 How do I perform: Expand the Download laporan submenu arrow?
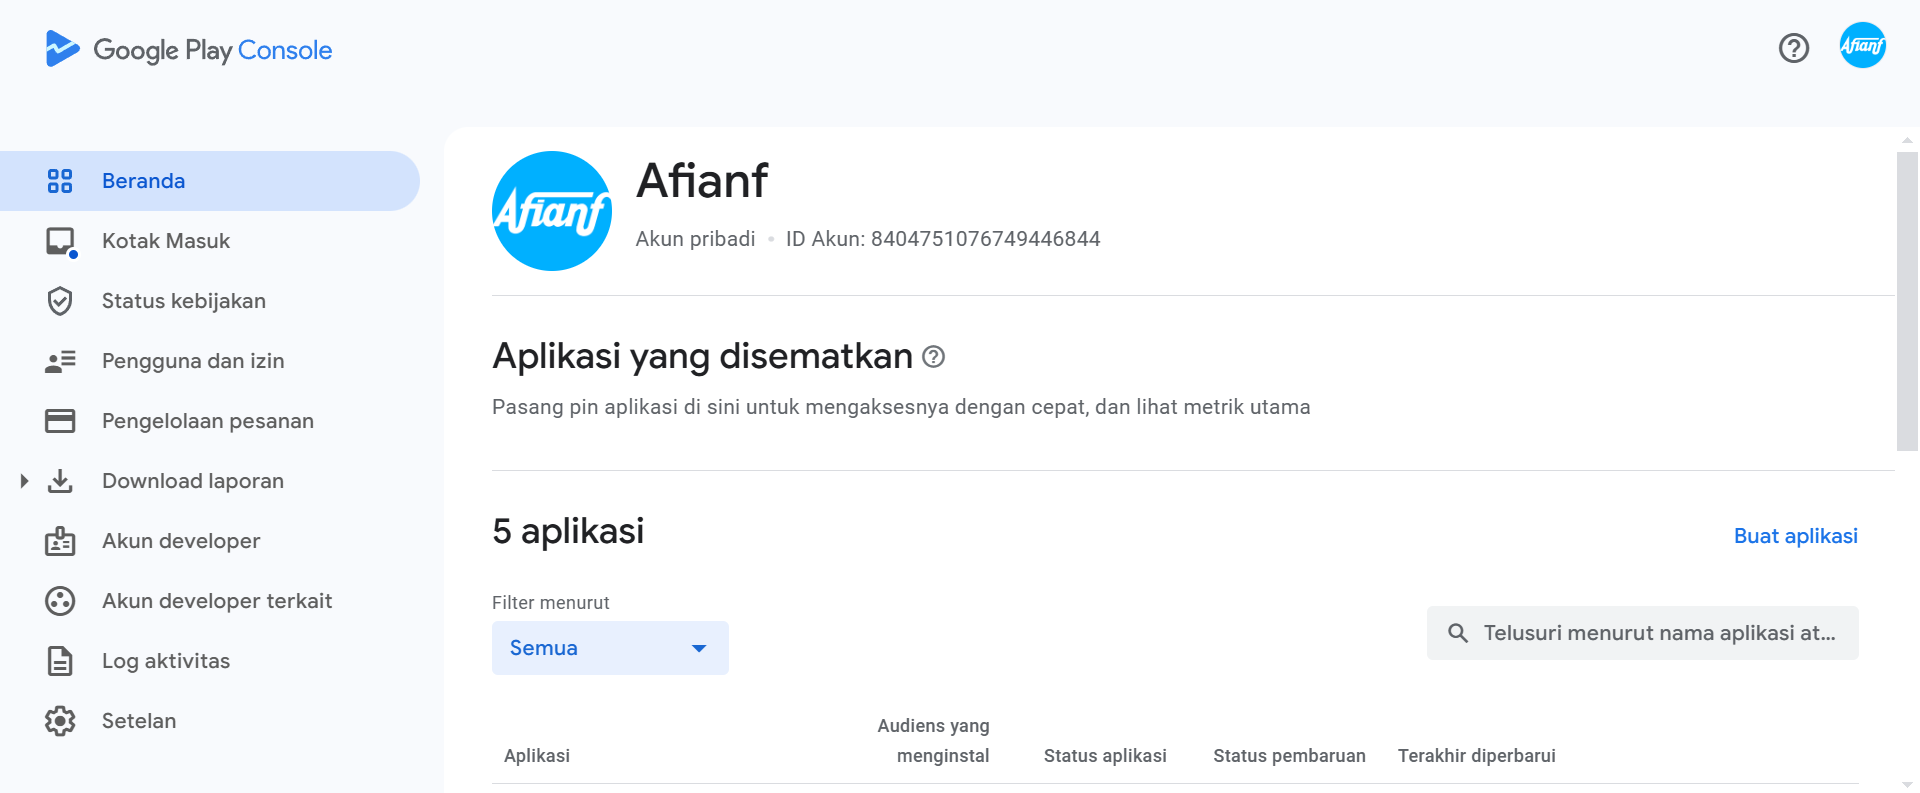coord(24,481)
